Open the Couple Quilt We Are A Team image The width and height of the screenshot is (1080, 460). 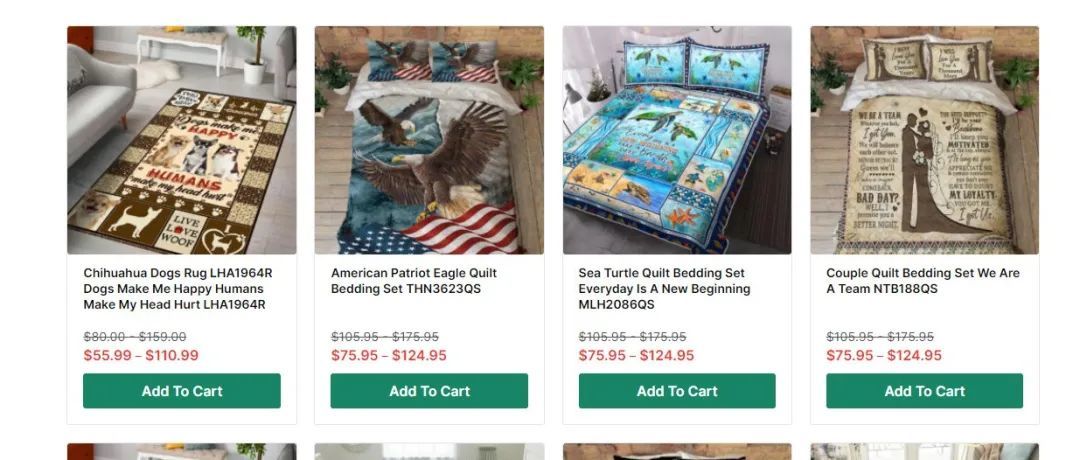pos(924,140)
